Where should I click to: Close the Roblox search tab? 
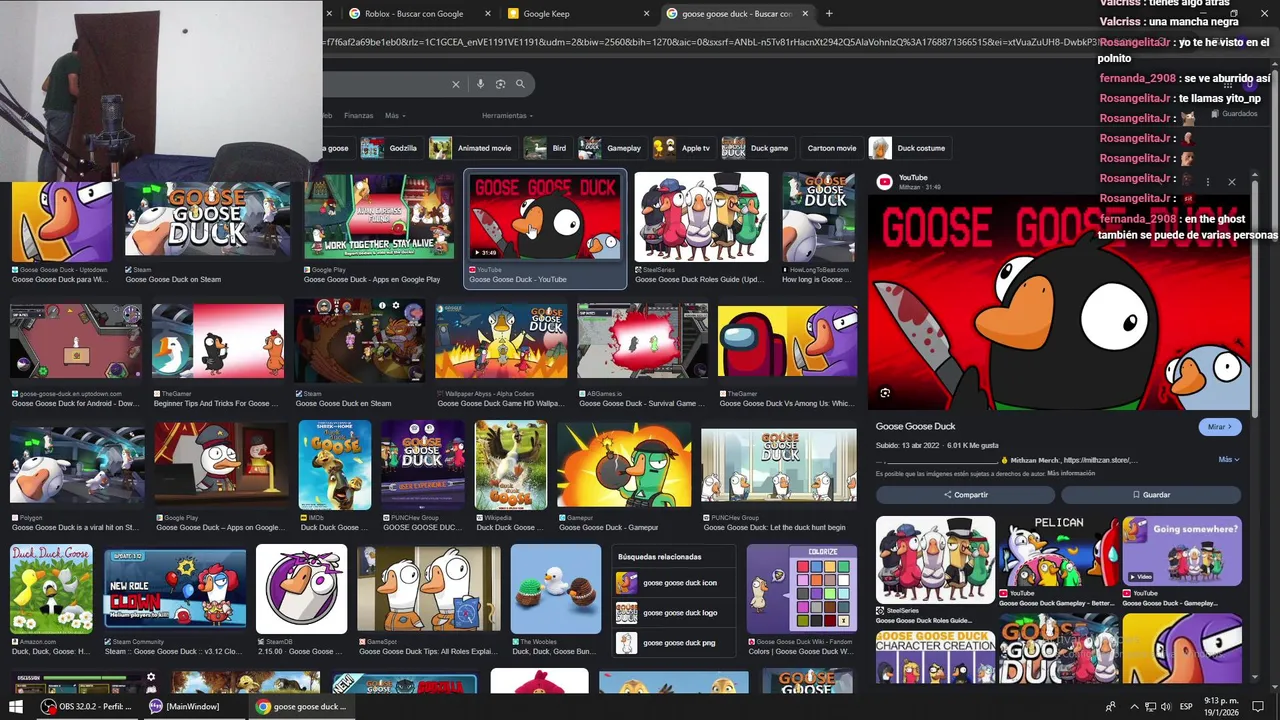click(488, 14)
